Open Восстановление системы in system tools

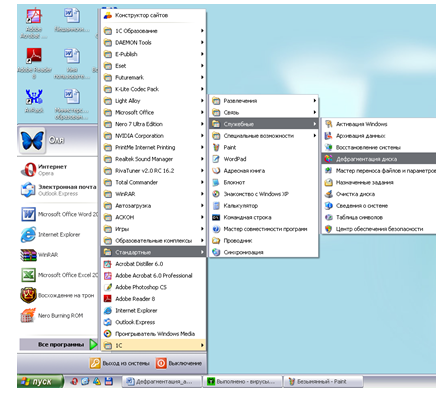[x=379, y=147]
